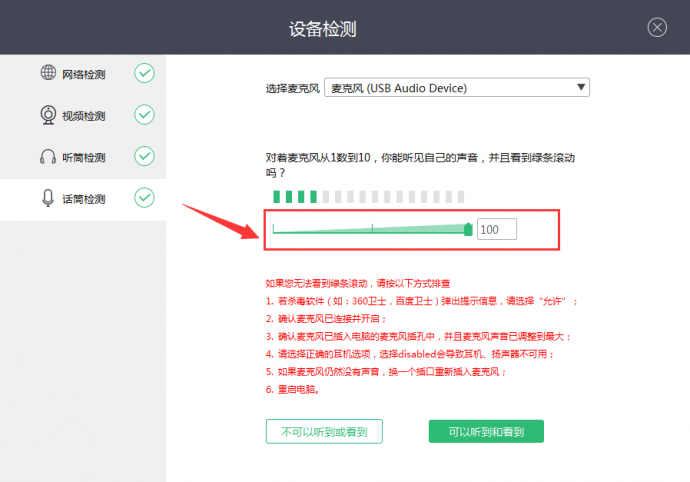
Task: Click the globe icon for network detection
Action: (48, 73)
